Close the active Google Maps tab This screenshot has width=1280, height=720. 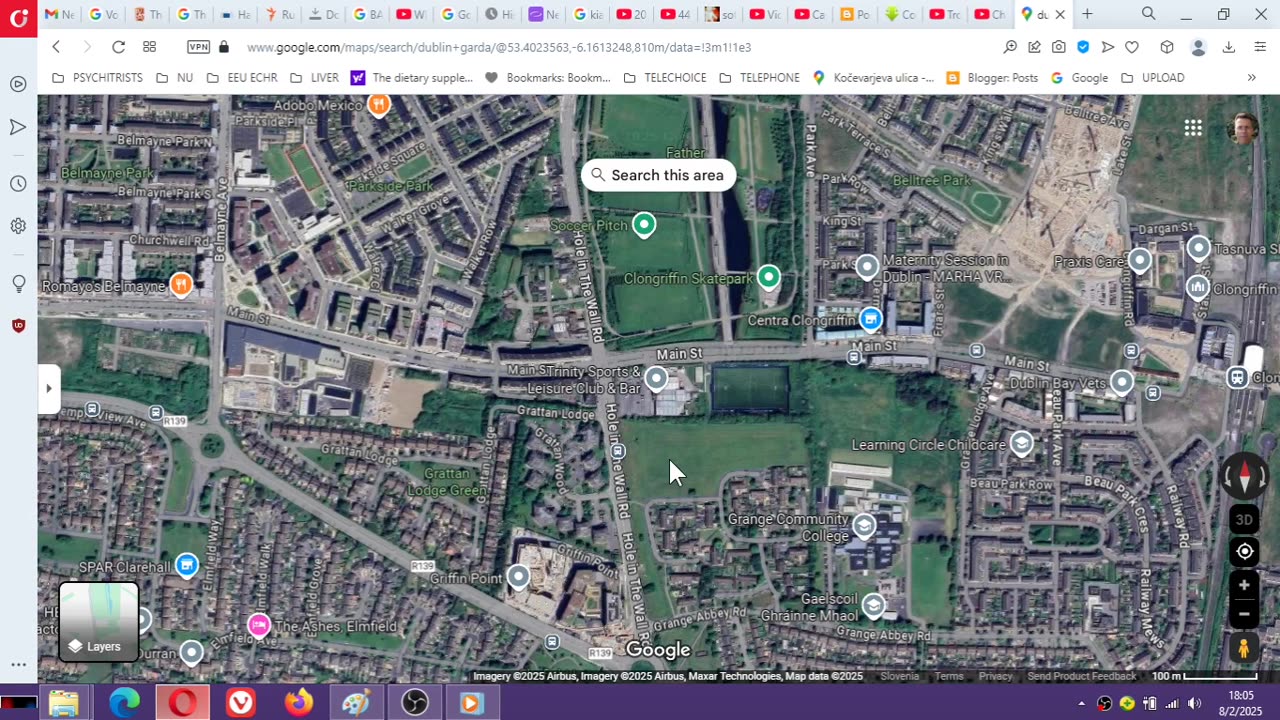[1060, 15]
